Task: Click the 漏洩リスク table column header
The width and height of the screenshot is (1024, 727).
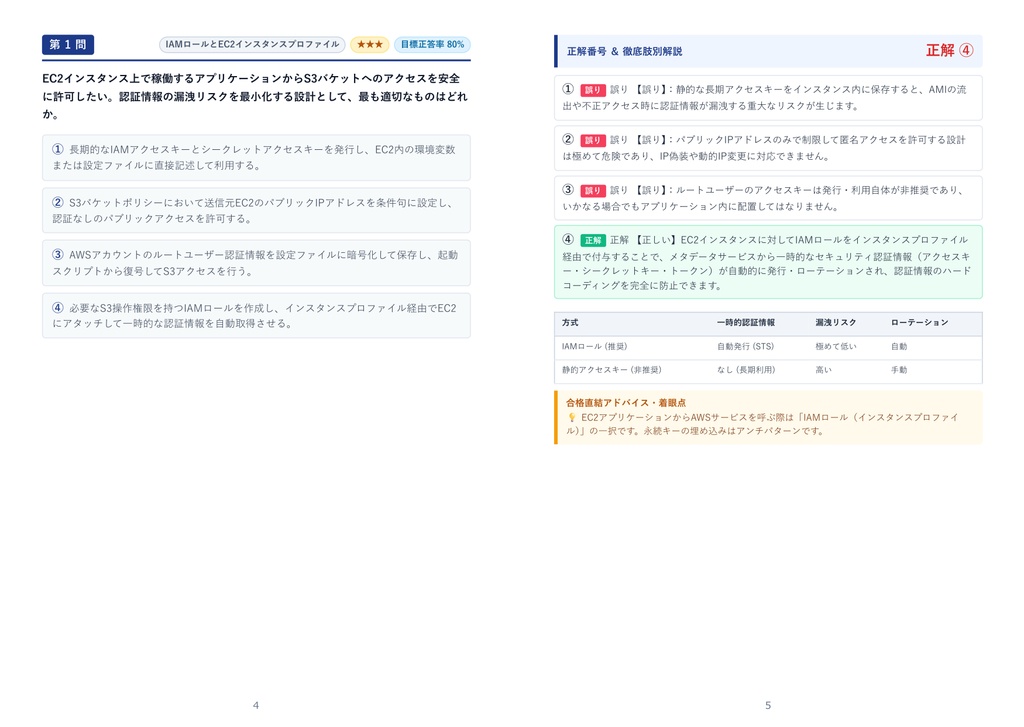Action: 835,323
